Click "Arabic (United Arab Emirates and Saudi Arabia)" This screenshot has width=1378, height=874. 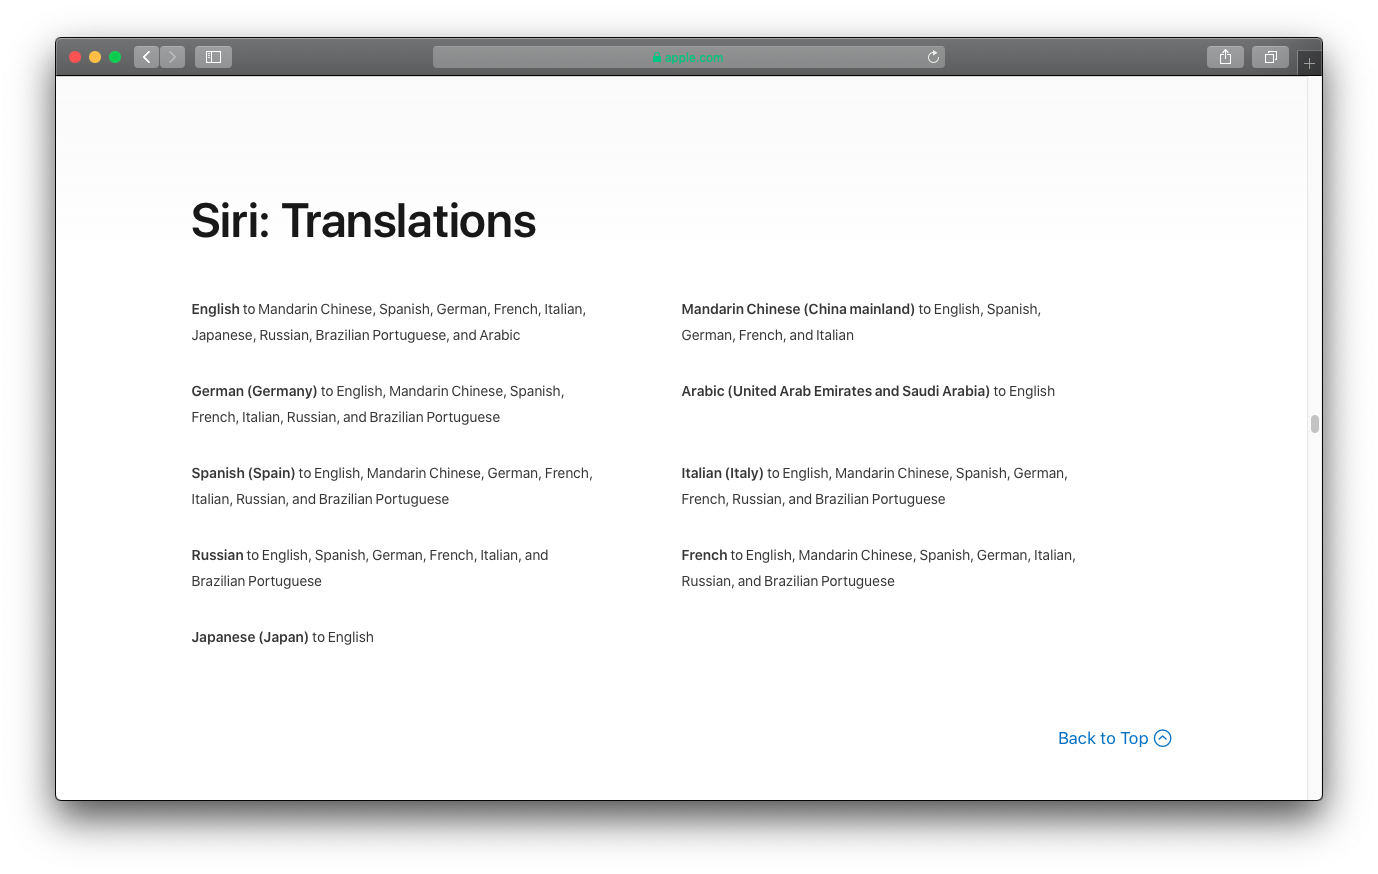(836, 391)
